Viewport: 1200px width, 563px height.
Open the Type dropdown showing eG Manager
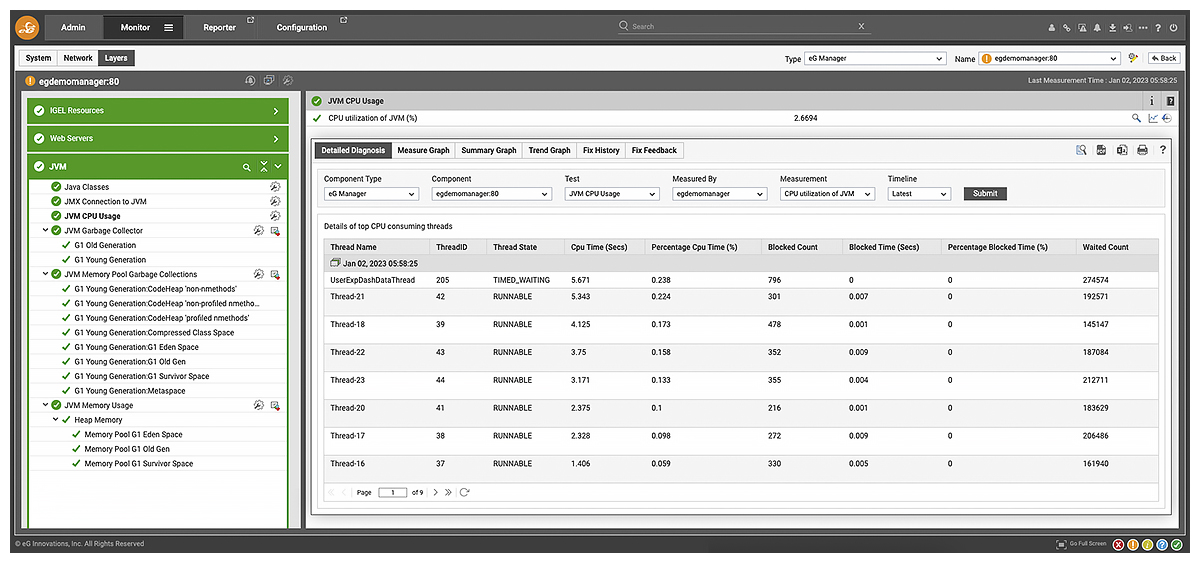click(875, 59)
